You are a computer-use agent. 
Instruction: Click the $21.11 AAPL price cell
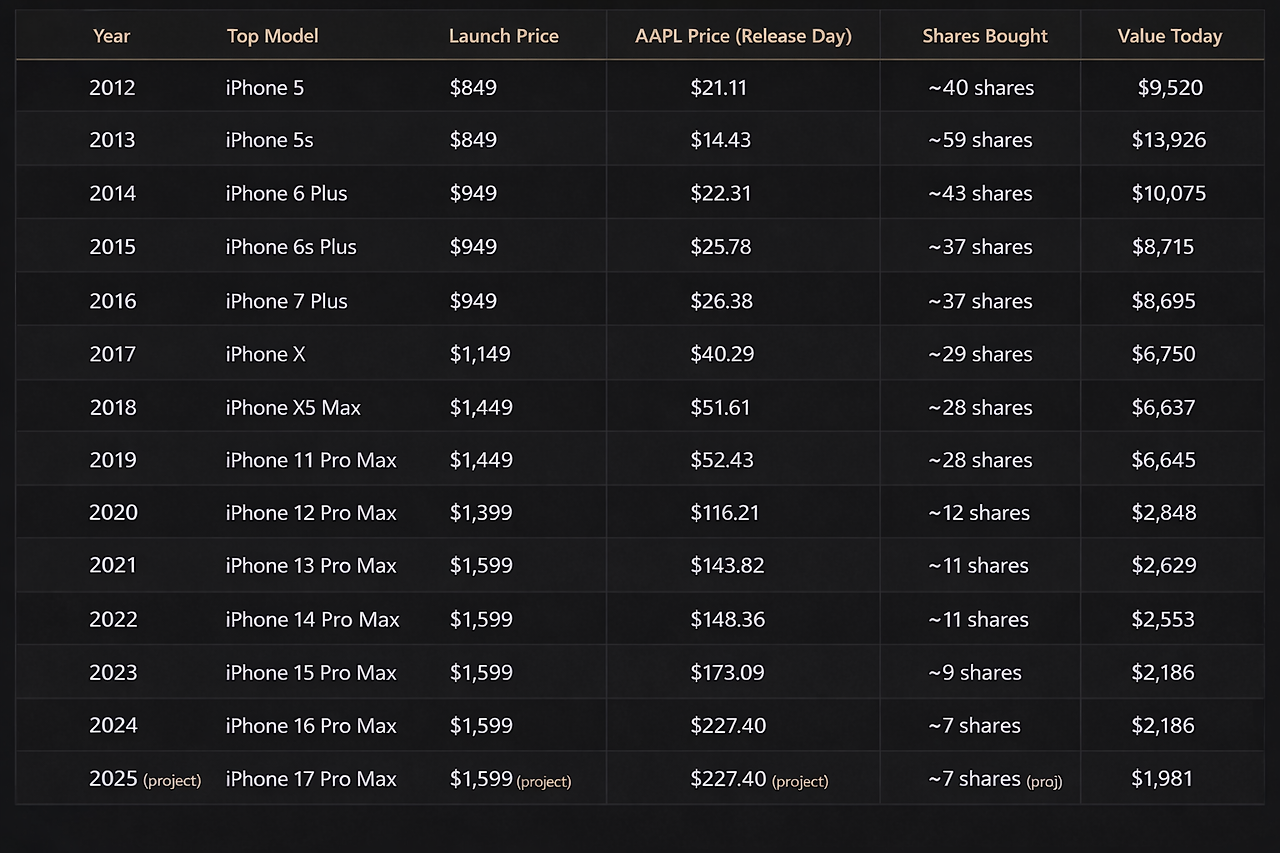pyautogui.click(x=718, y=88)
